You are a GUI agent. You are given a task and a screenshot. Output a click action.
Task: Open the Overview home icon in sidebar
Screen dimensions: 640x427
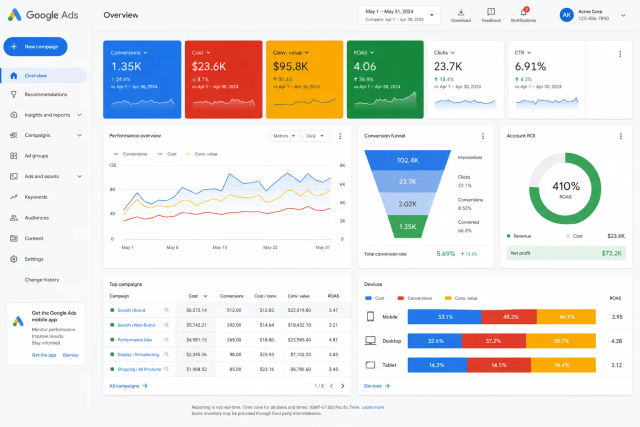point(13,76)
